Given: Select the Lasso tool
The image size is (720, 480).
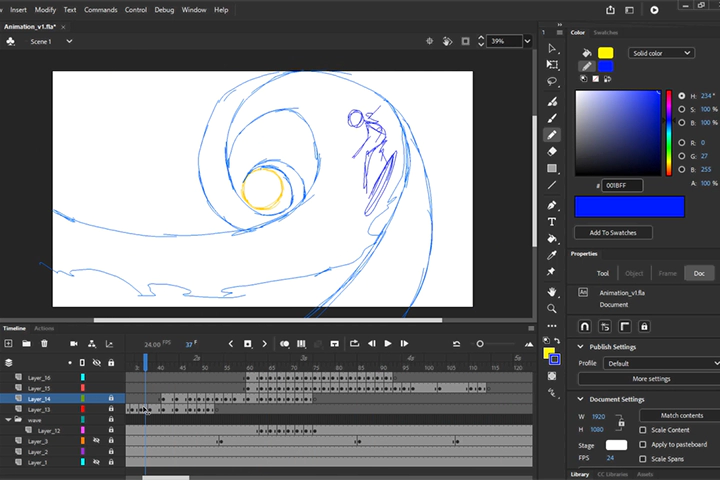Looking at the screenshot, I should pos(552,82).
